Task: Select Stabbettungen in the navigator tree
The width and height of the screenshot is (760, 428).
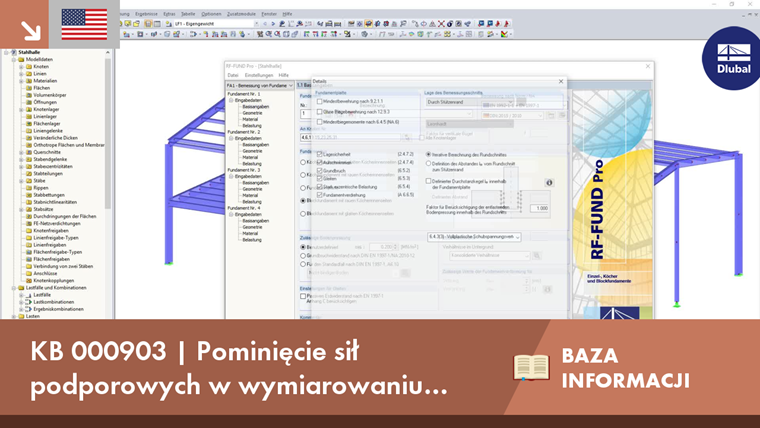Action: coord(49,195)
